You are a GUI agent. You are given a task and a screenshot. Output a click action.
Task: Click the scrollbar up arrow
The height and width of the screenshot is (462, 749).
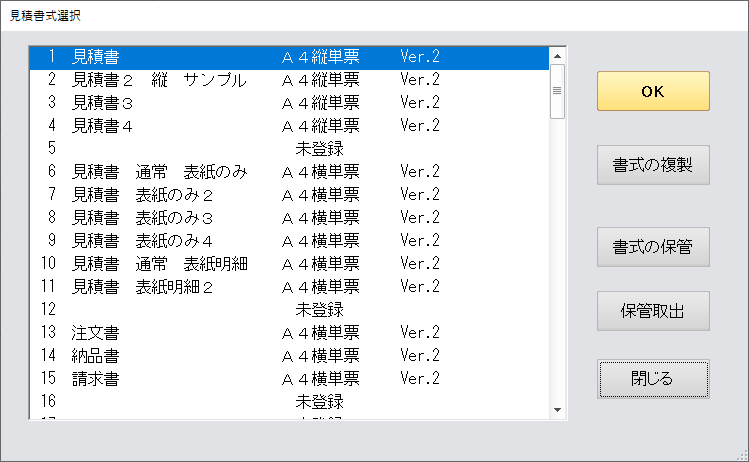point(558,55)
